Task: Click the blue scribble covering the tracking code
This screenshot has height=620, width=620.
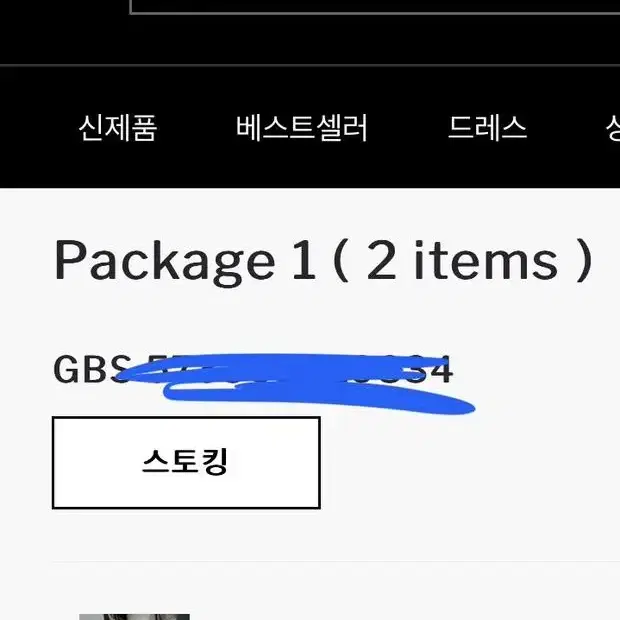Action: (x=297, y=384)
